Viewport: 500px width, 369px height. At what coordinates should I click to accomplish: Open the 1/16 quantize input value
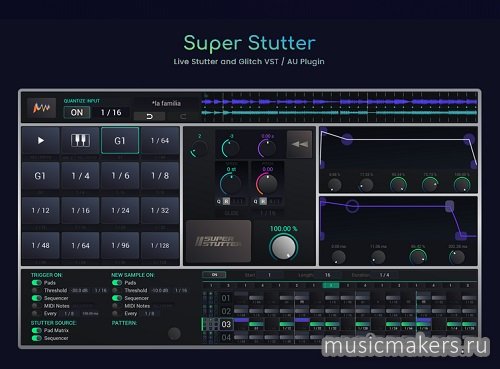111,112
